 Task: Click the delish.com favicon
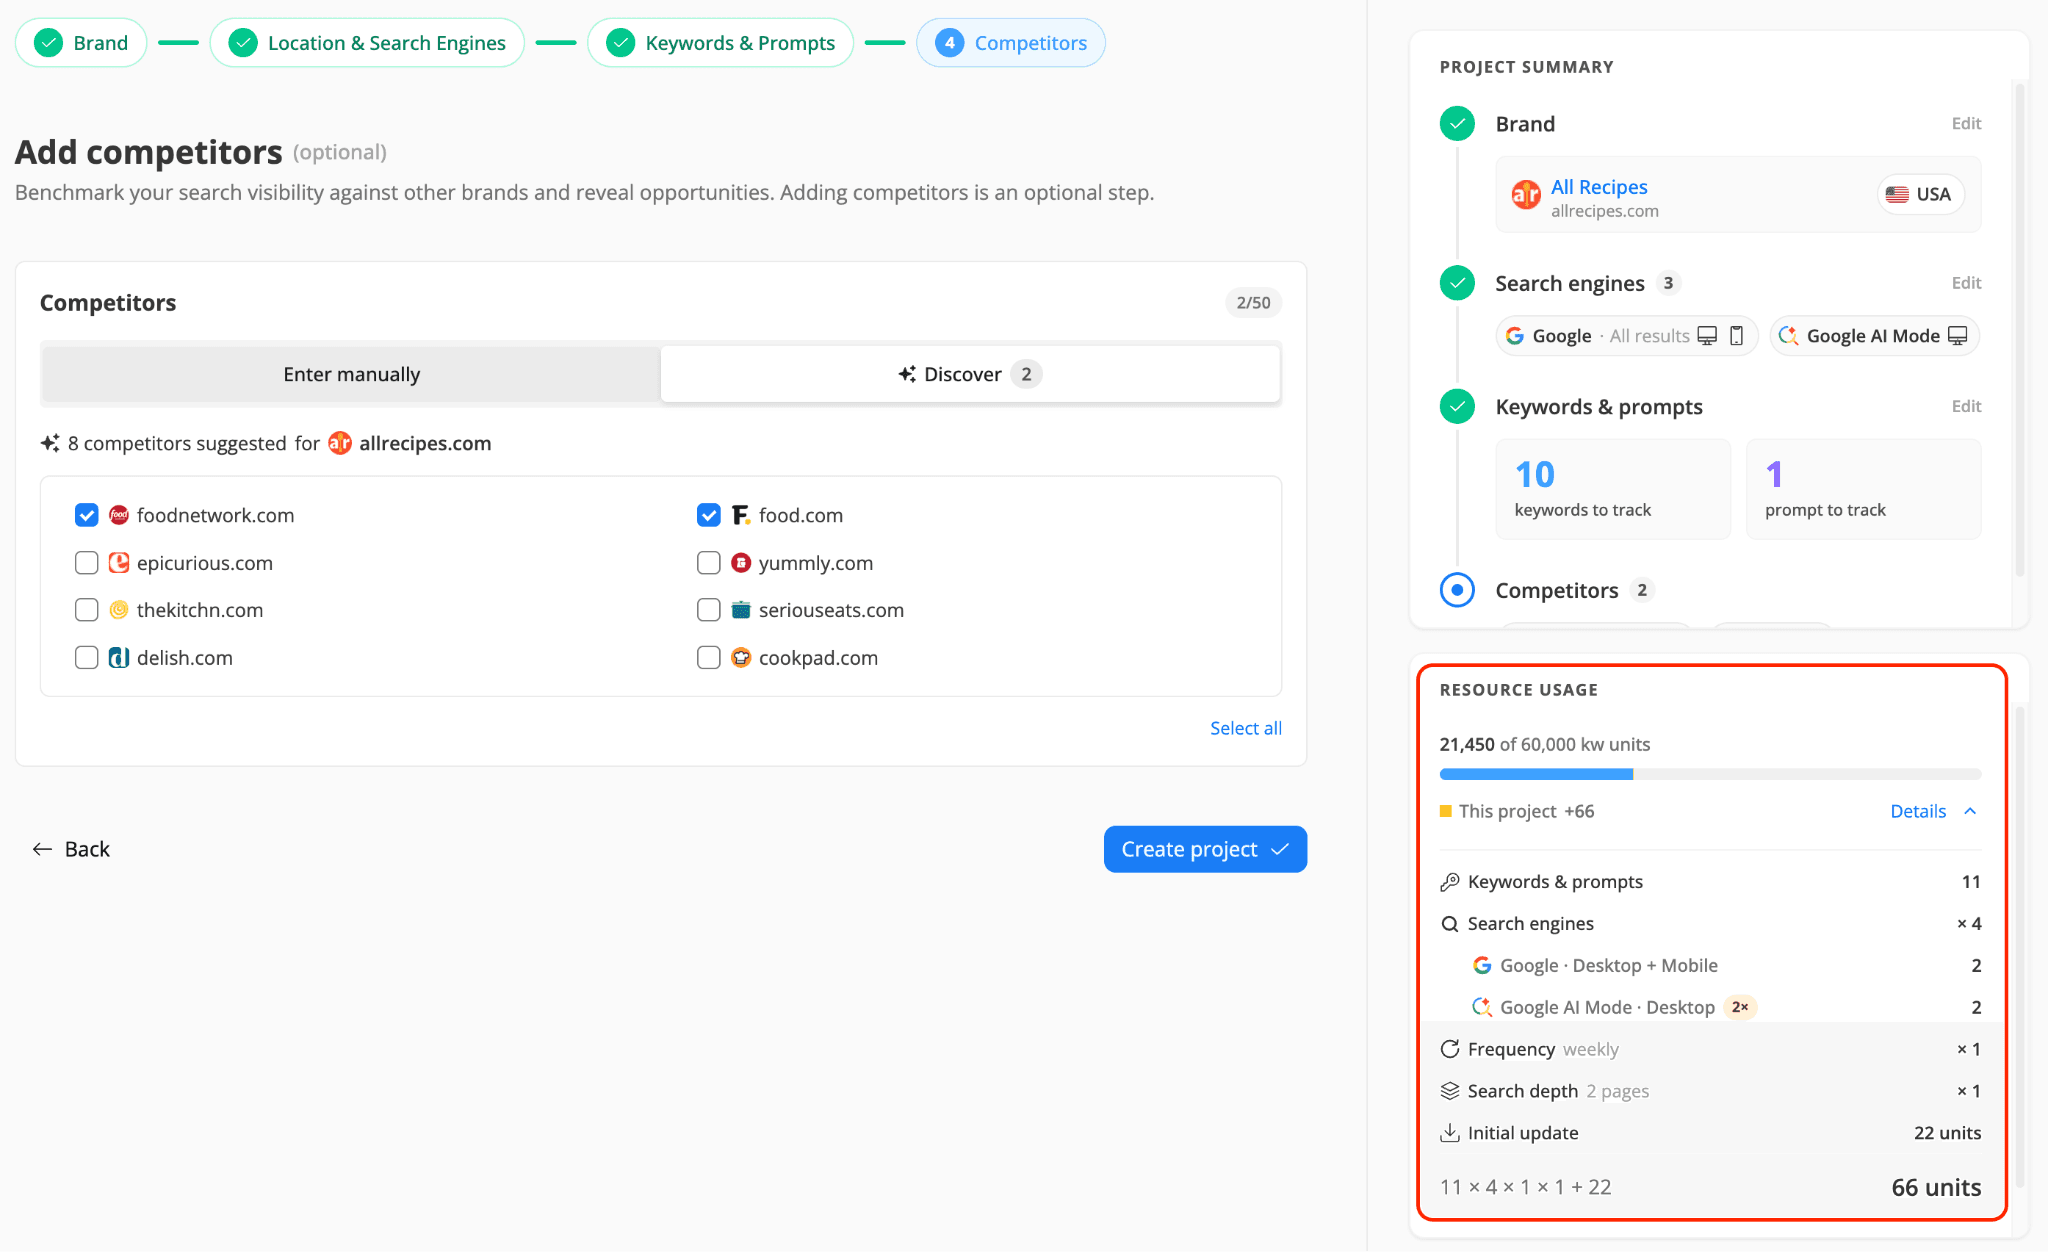point(119,658)
